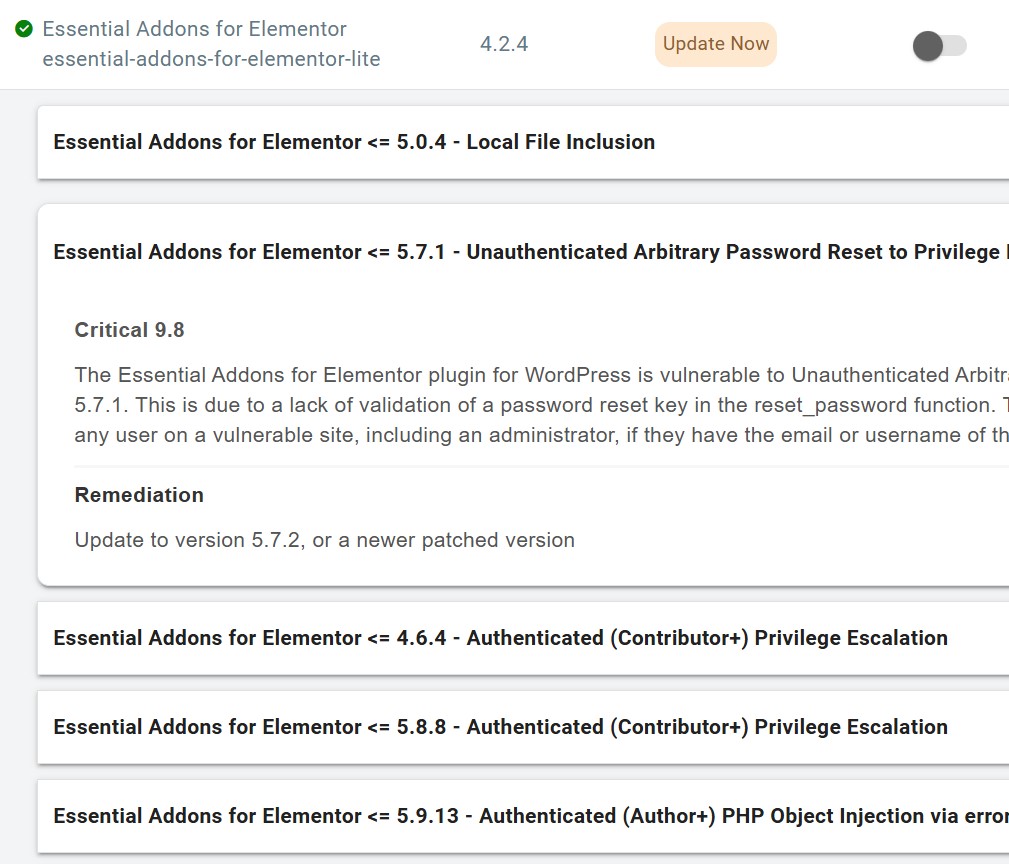Click the essential-addons-for-elementor-lite slug text
The width and height of the screenshot is (1009, 864).
[x=211, y=59]
